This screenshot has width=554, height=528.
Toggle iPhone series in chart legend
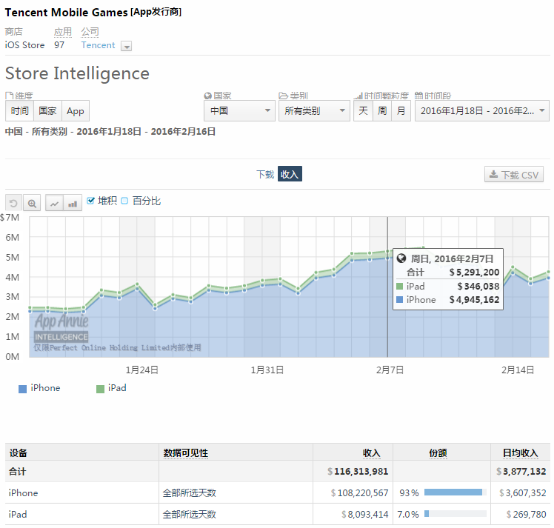39,388
